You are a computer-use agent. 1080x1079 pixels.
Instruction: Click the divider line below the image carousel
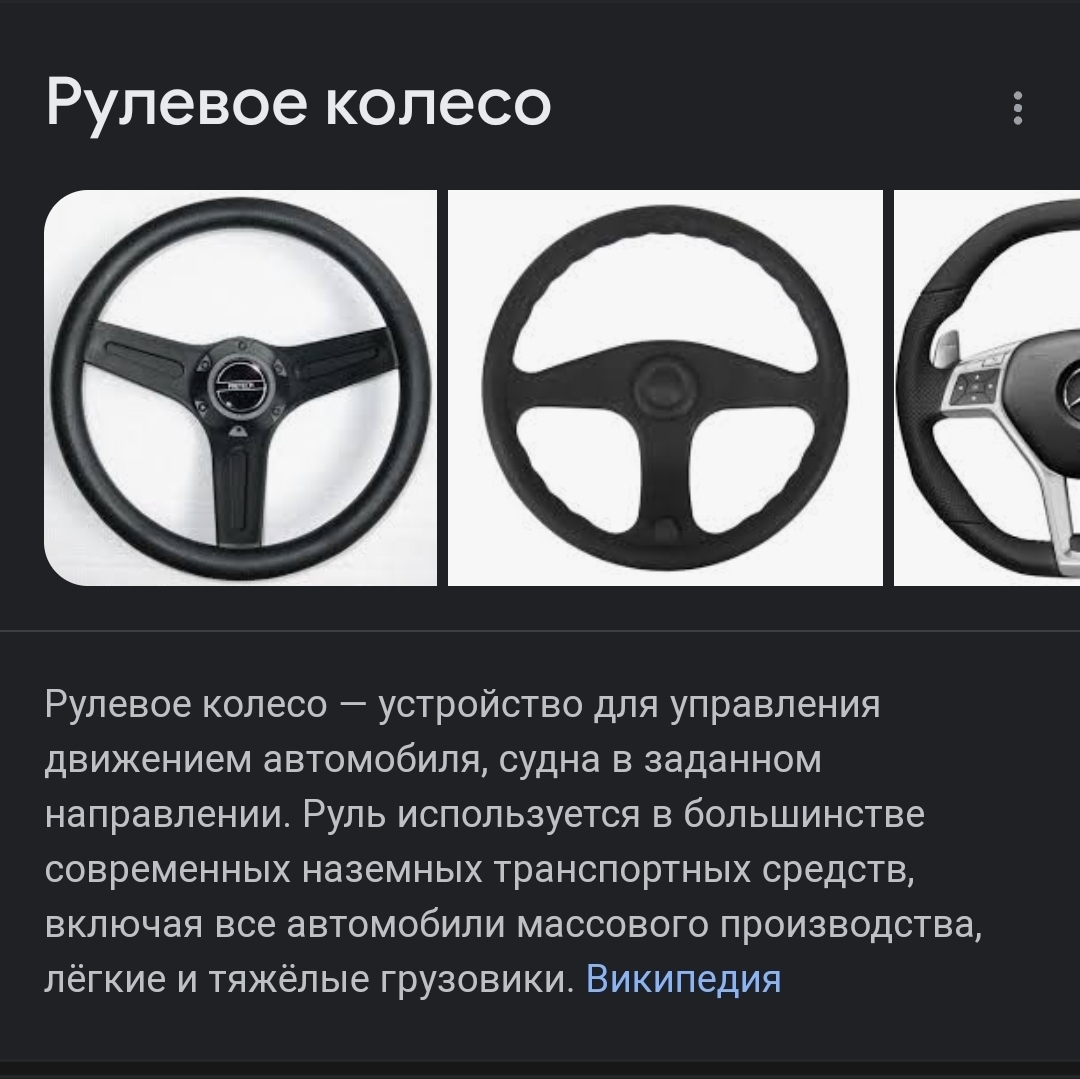(540, 630)
